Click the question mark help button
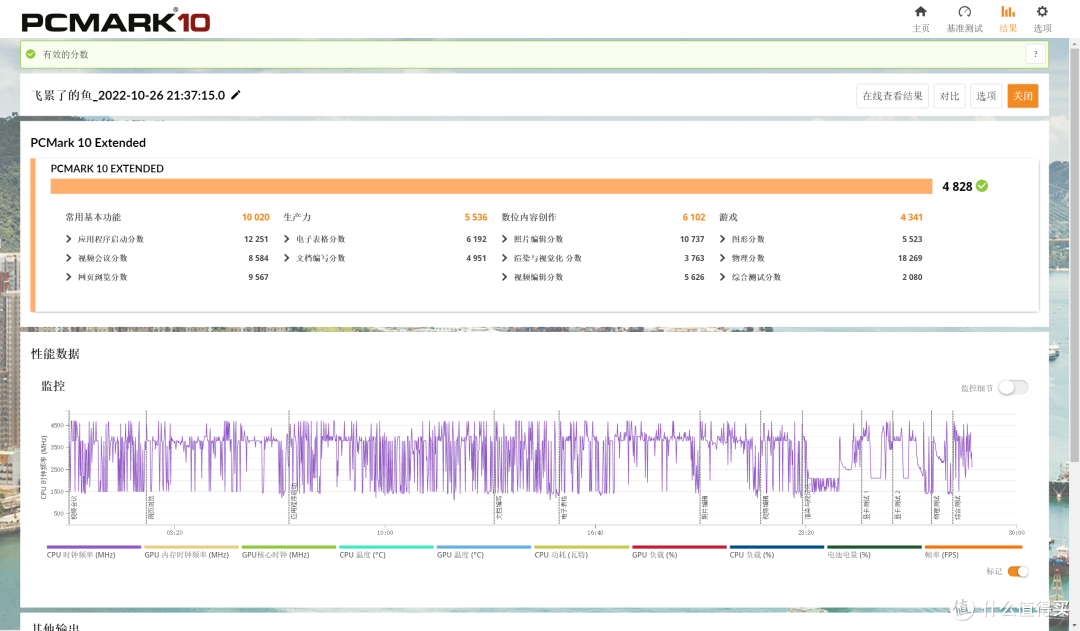 coord(1035,54)
